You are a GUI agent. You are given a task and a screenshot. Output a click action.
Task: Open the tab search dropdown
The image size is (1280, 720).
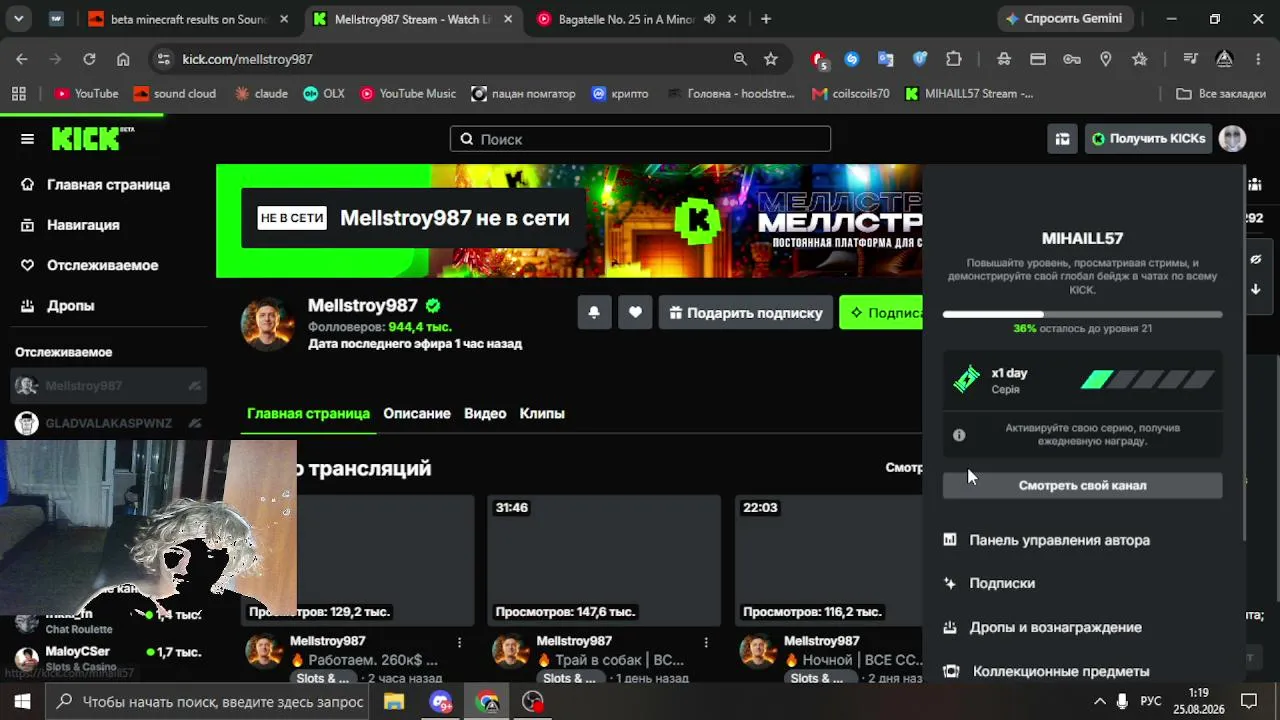pos(19,19)
